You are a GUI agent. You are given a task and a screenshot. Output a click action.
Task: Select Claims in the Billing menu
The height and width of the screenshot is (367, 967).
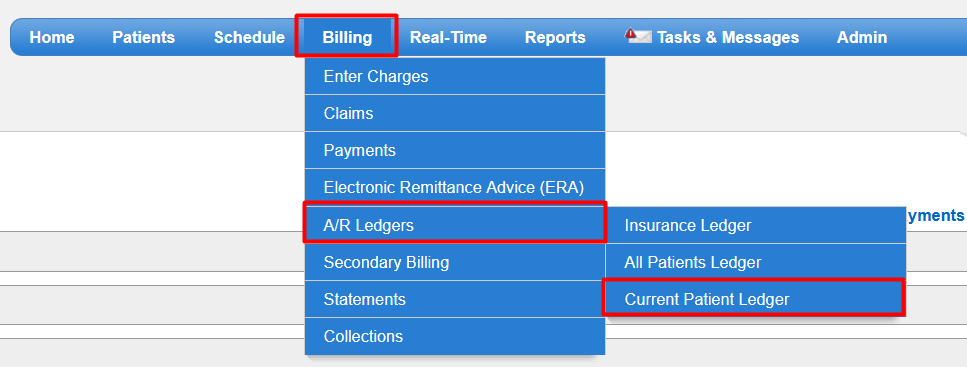pos(455,113)
